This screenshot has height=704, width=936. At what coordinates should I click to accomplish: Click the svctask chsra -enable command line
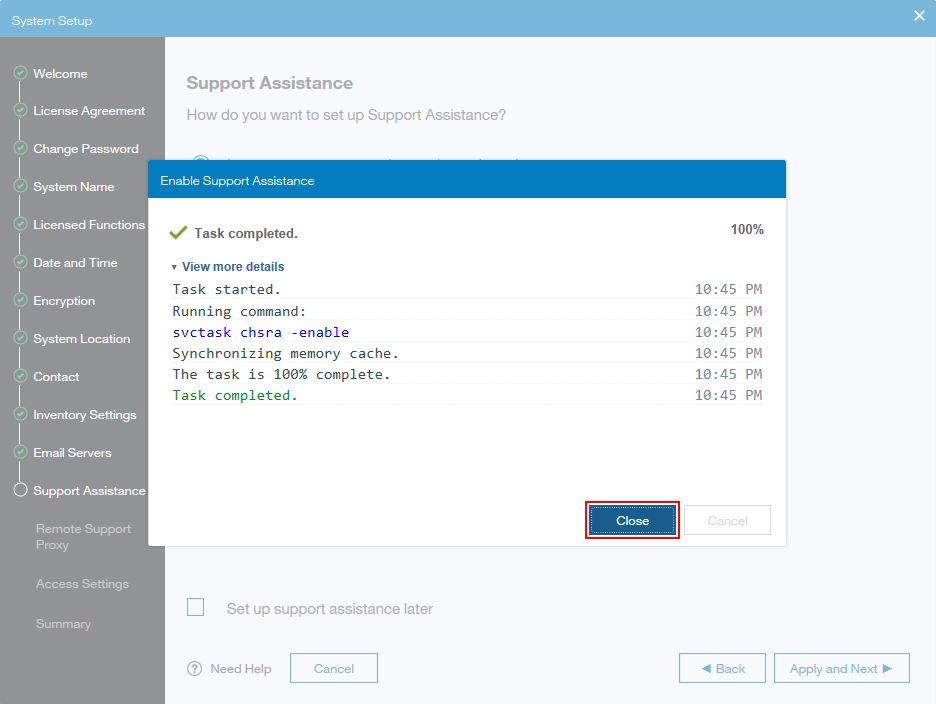click(260, 332)
